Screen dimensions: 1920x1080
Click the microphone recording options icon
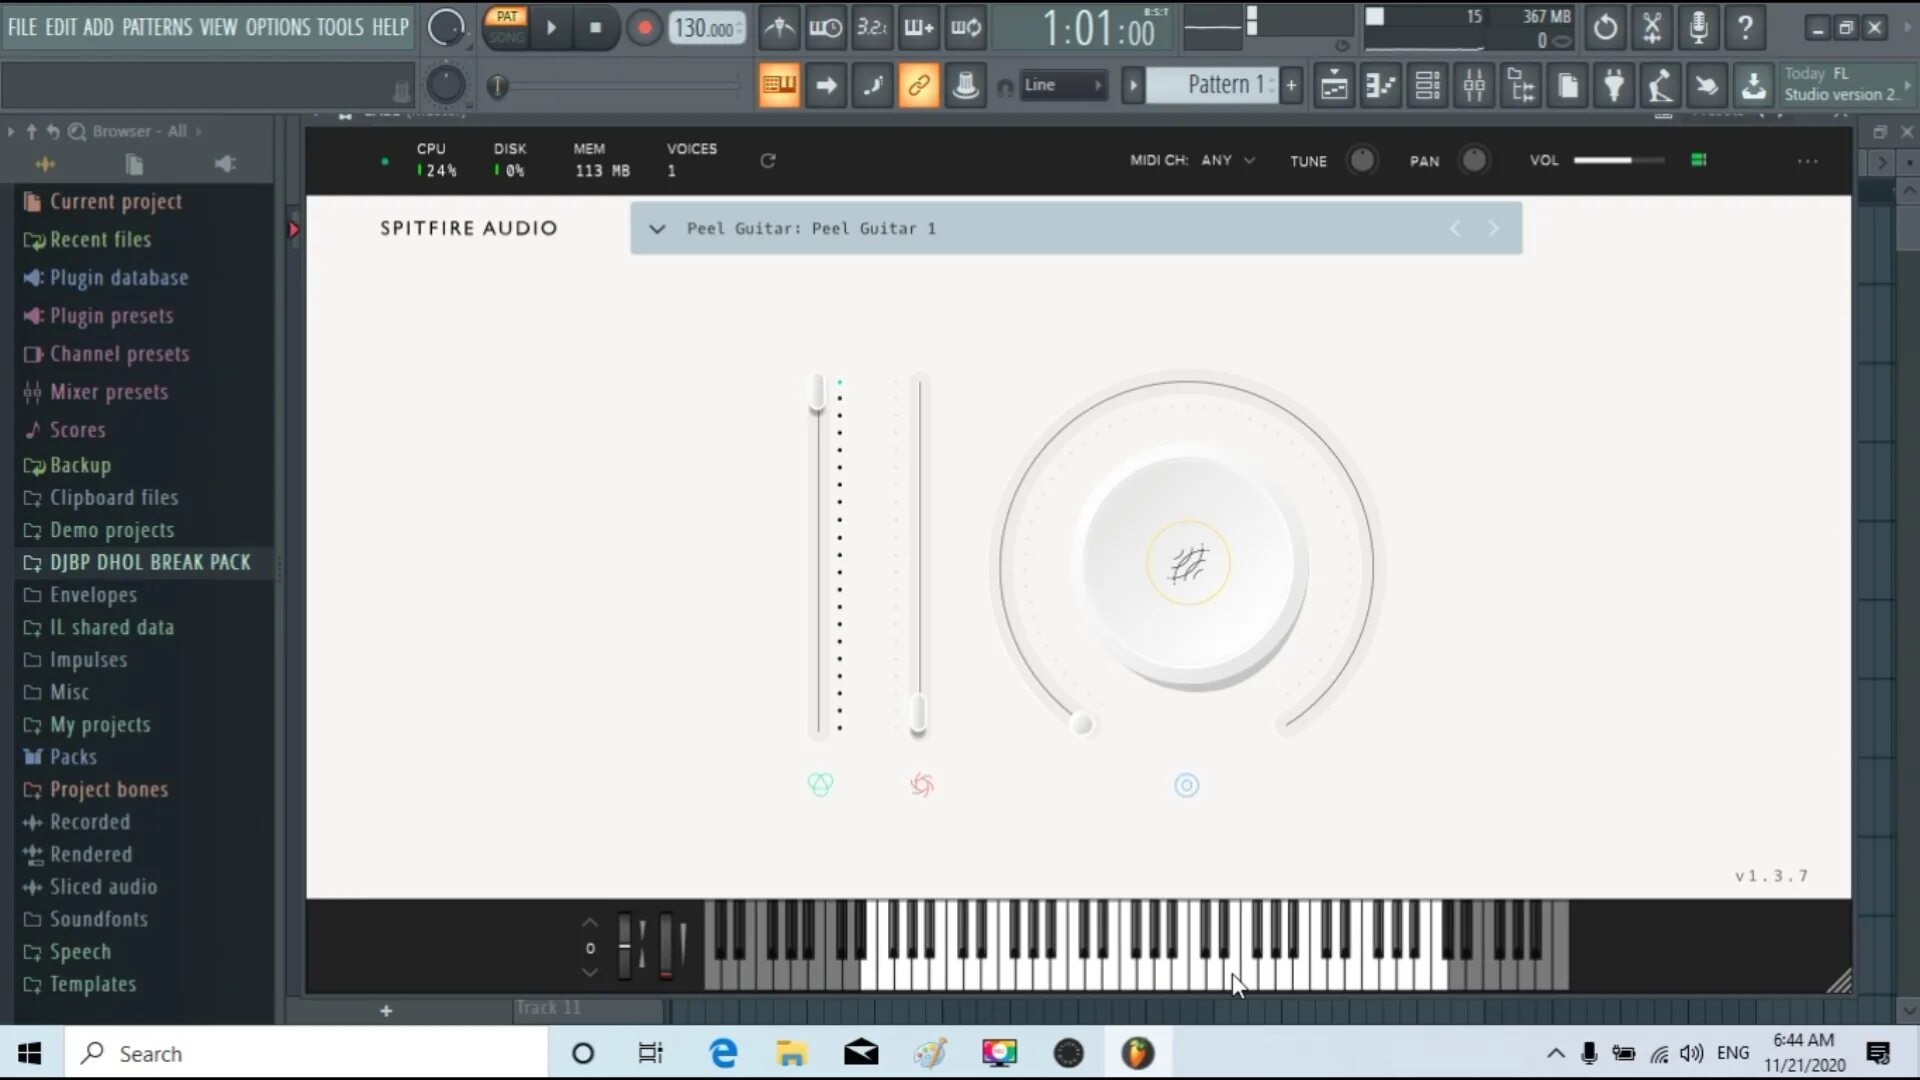click(1698, 28)
